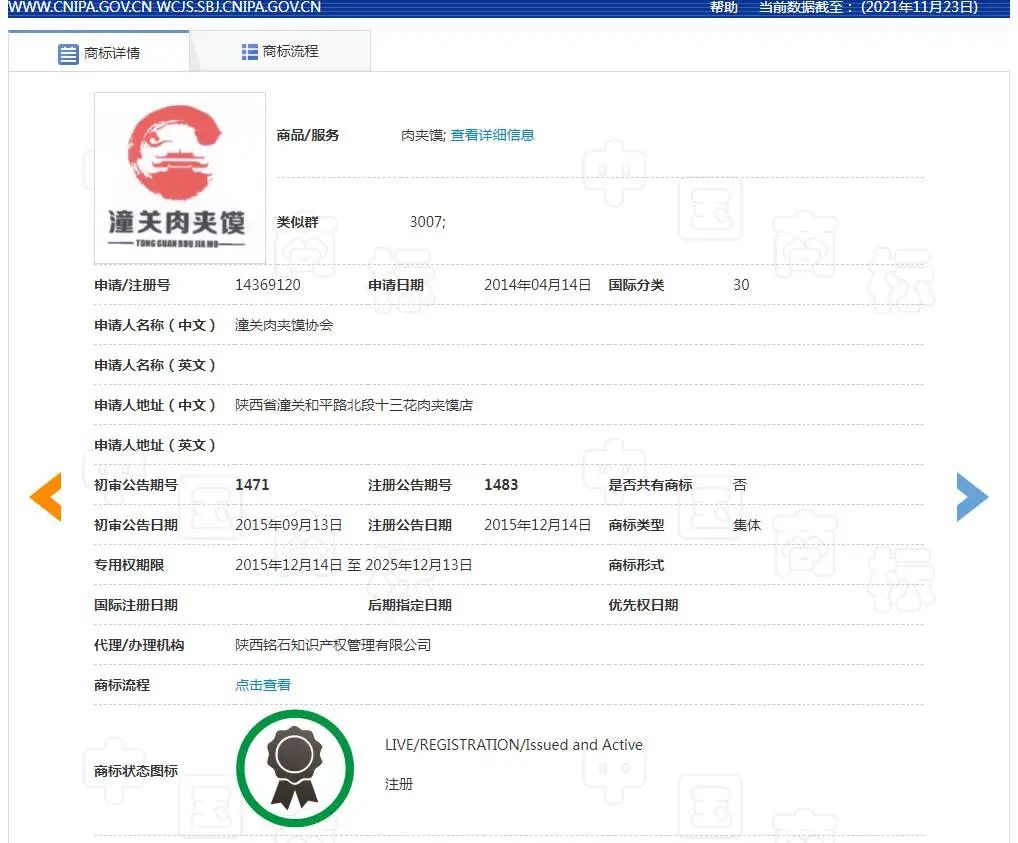Click the grid icon on 商标流程 tab
The image size is (1018, 843).
click(250, 51)
